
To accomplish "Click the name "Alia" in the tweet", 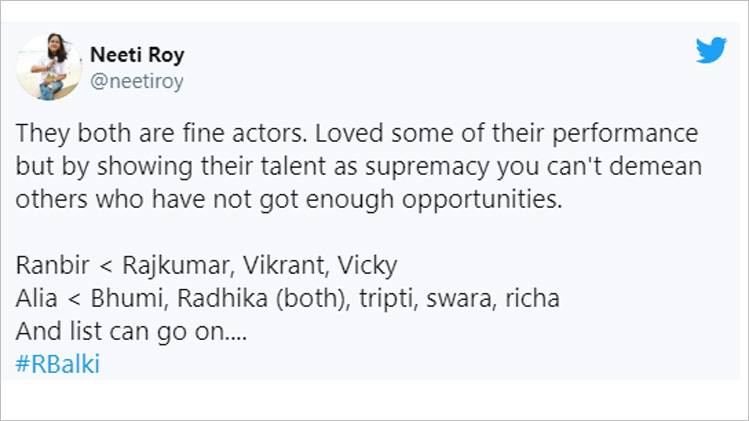I will (36, 299).
